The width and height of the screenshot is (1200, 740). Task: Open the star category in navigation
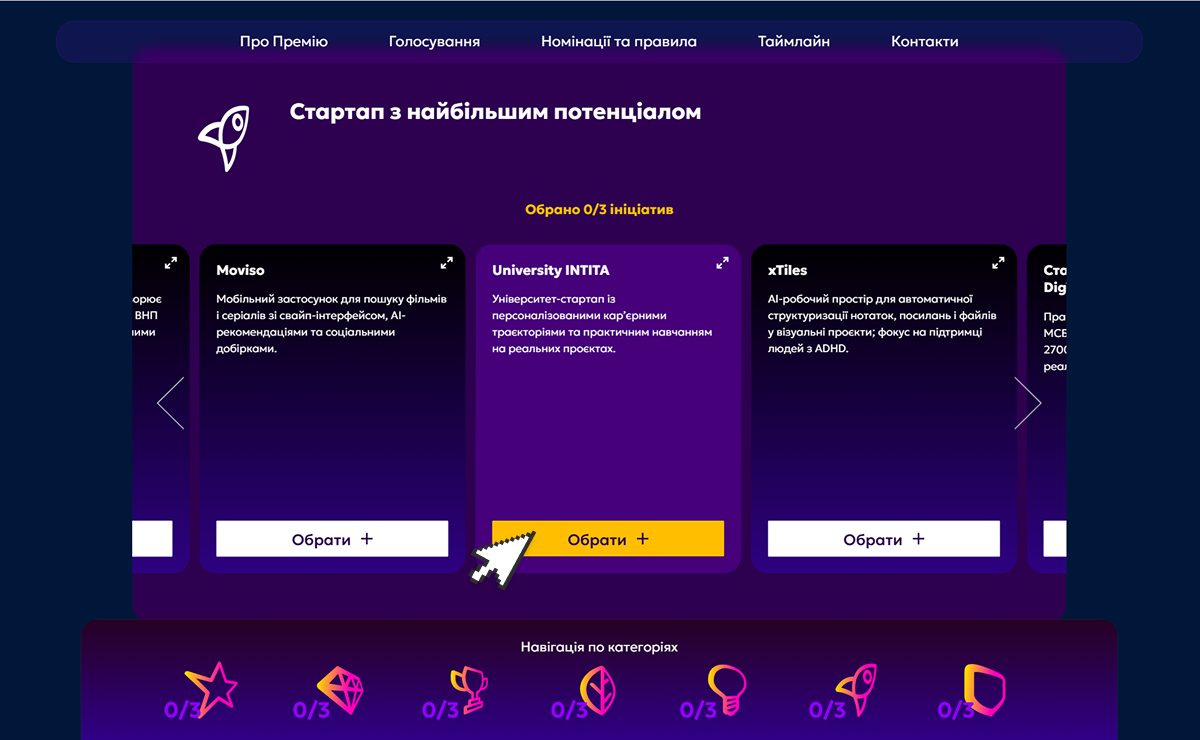tap(214, 690)
